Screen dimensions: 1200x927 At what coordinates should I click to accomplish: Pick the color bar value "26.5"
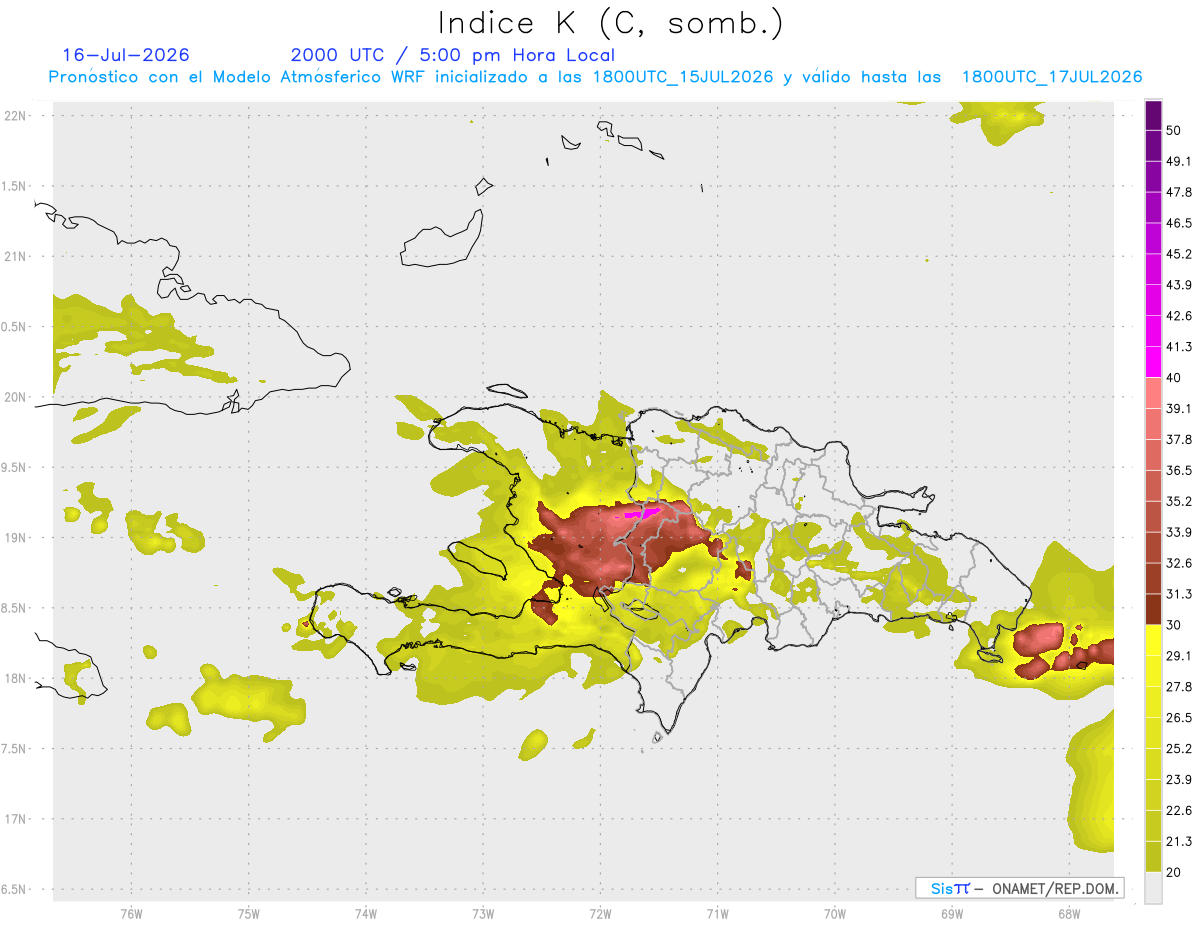coord(1179,718)
